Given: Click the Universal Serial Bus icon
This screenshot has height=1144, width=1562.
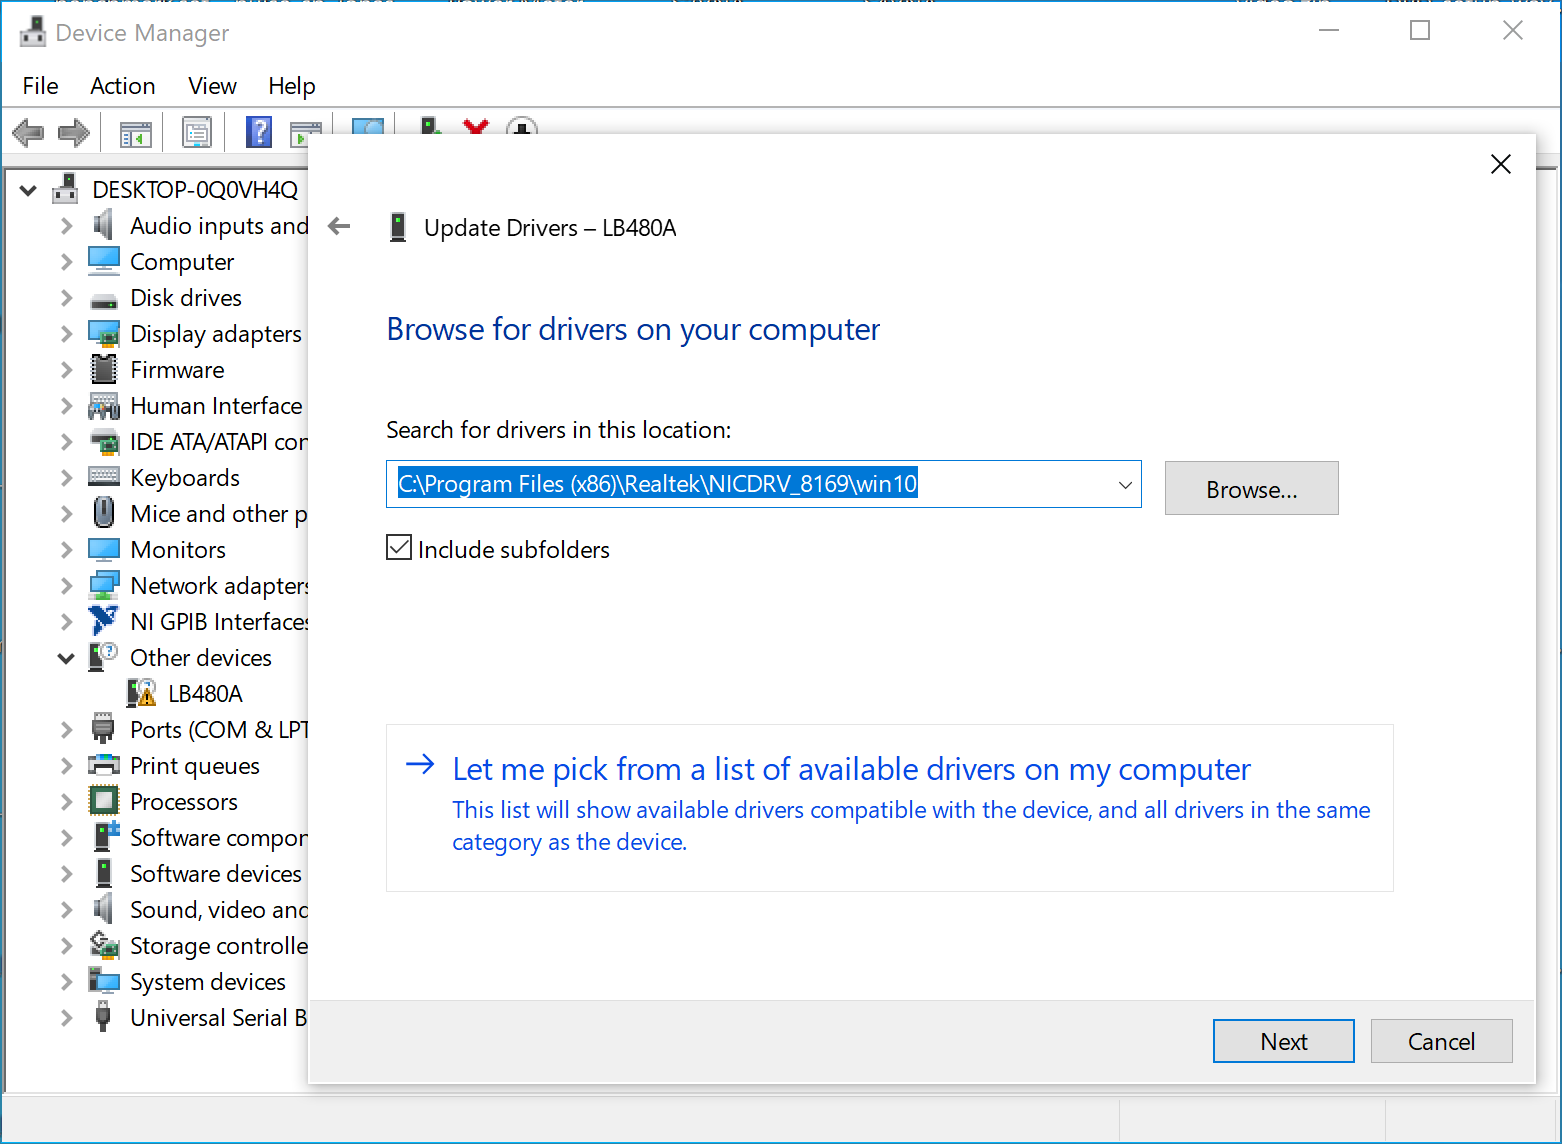Looking at the screenshot, I should (103, 1017).
